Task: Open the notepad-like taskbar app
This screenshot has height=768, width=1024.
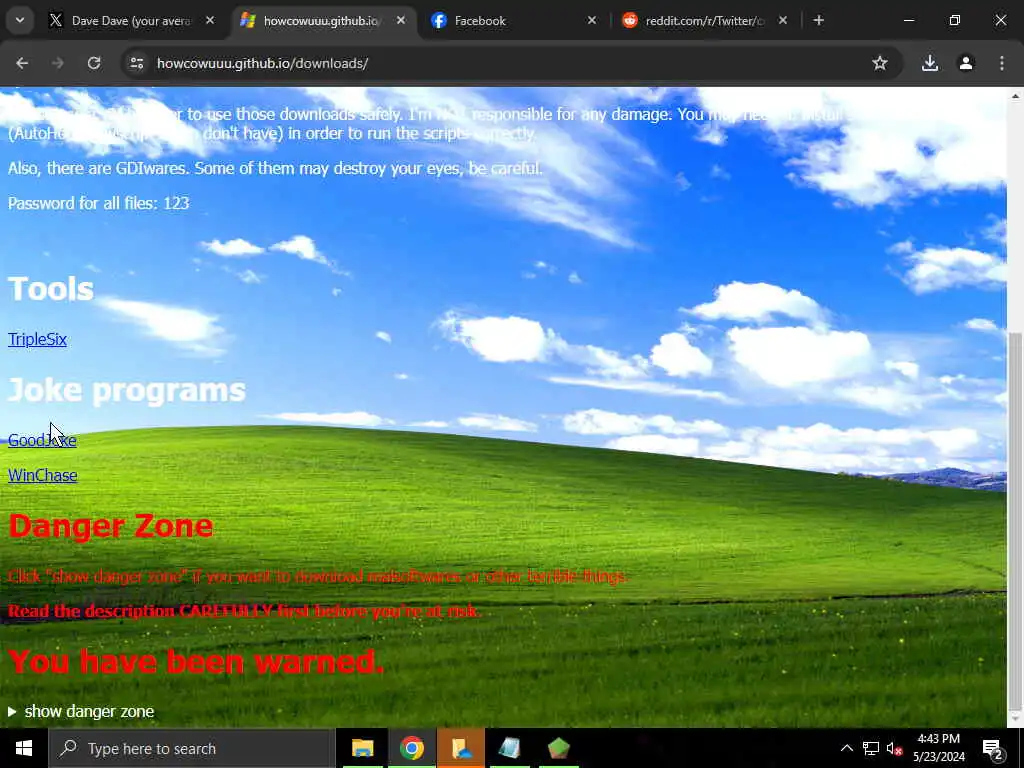Action: coord(509,748)
